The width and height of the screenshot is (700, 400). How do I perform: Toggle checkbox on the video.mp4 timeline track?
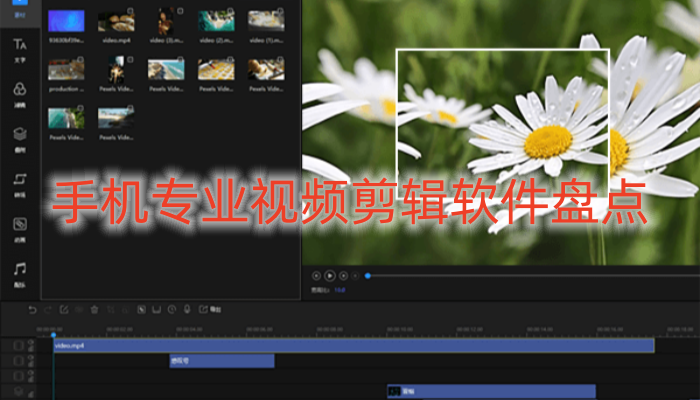click(x=17, y=346)
